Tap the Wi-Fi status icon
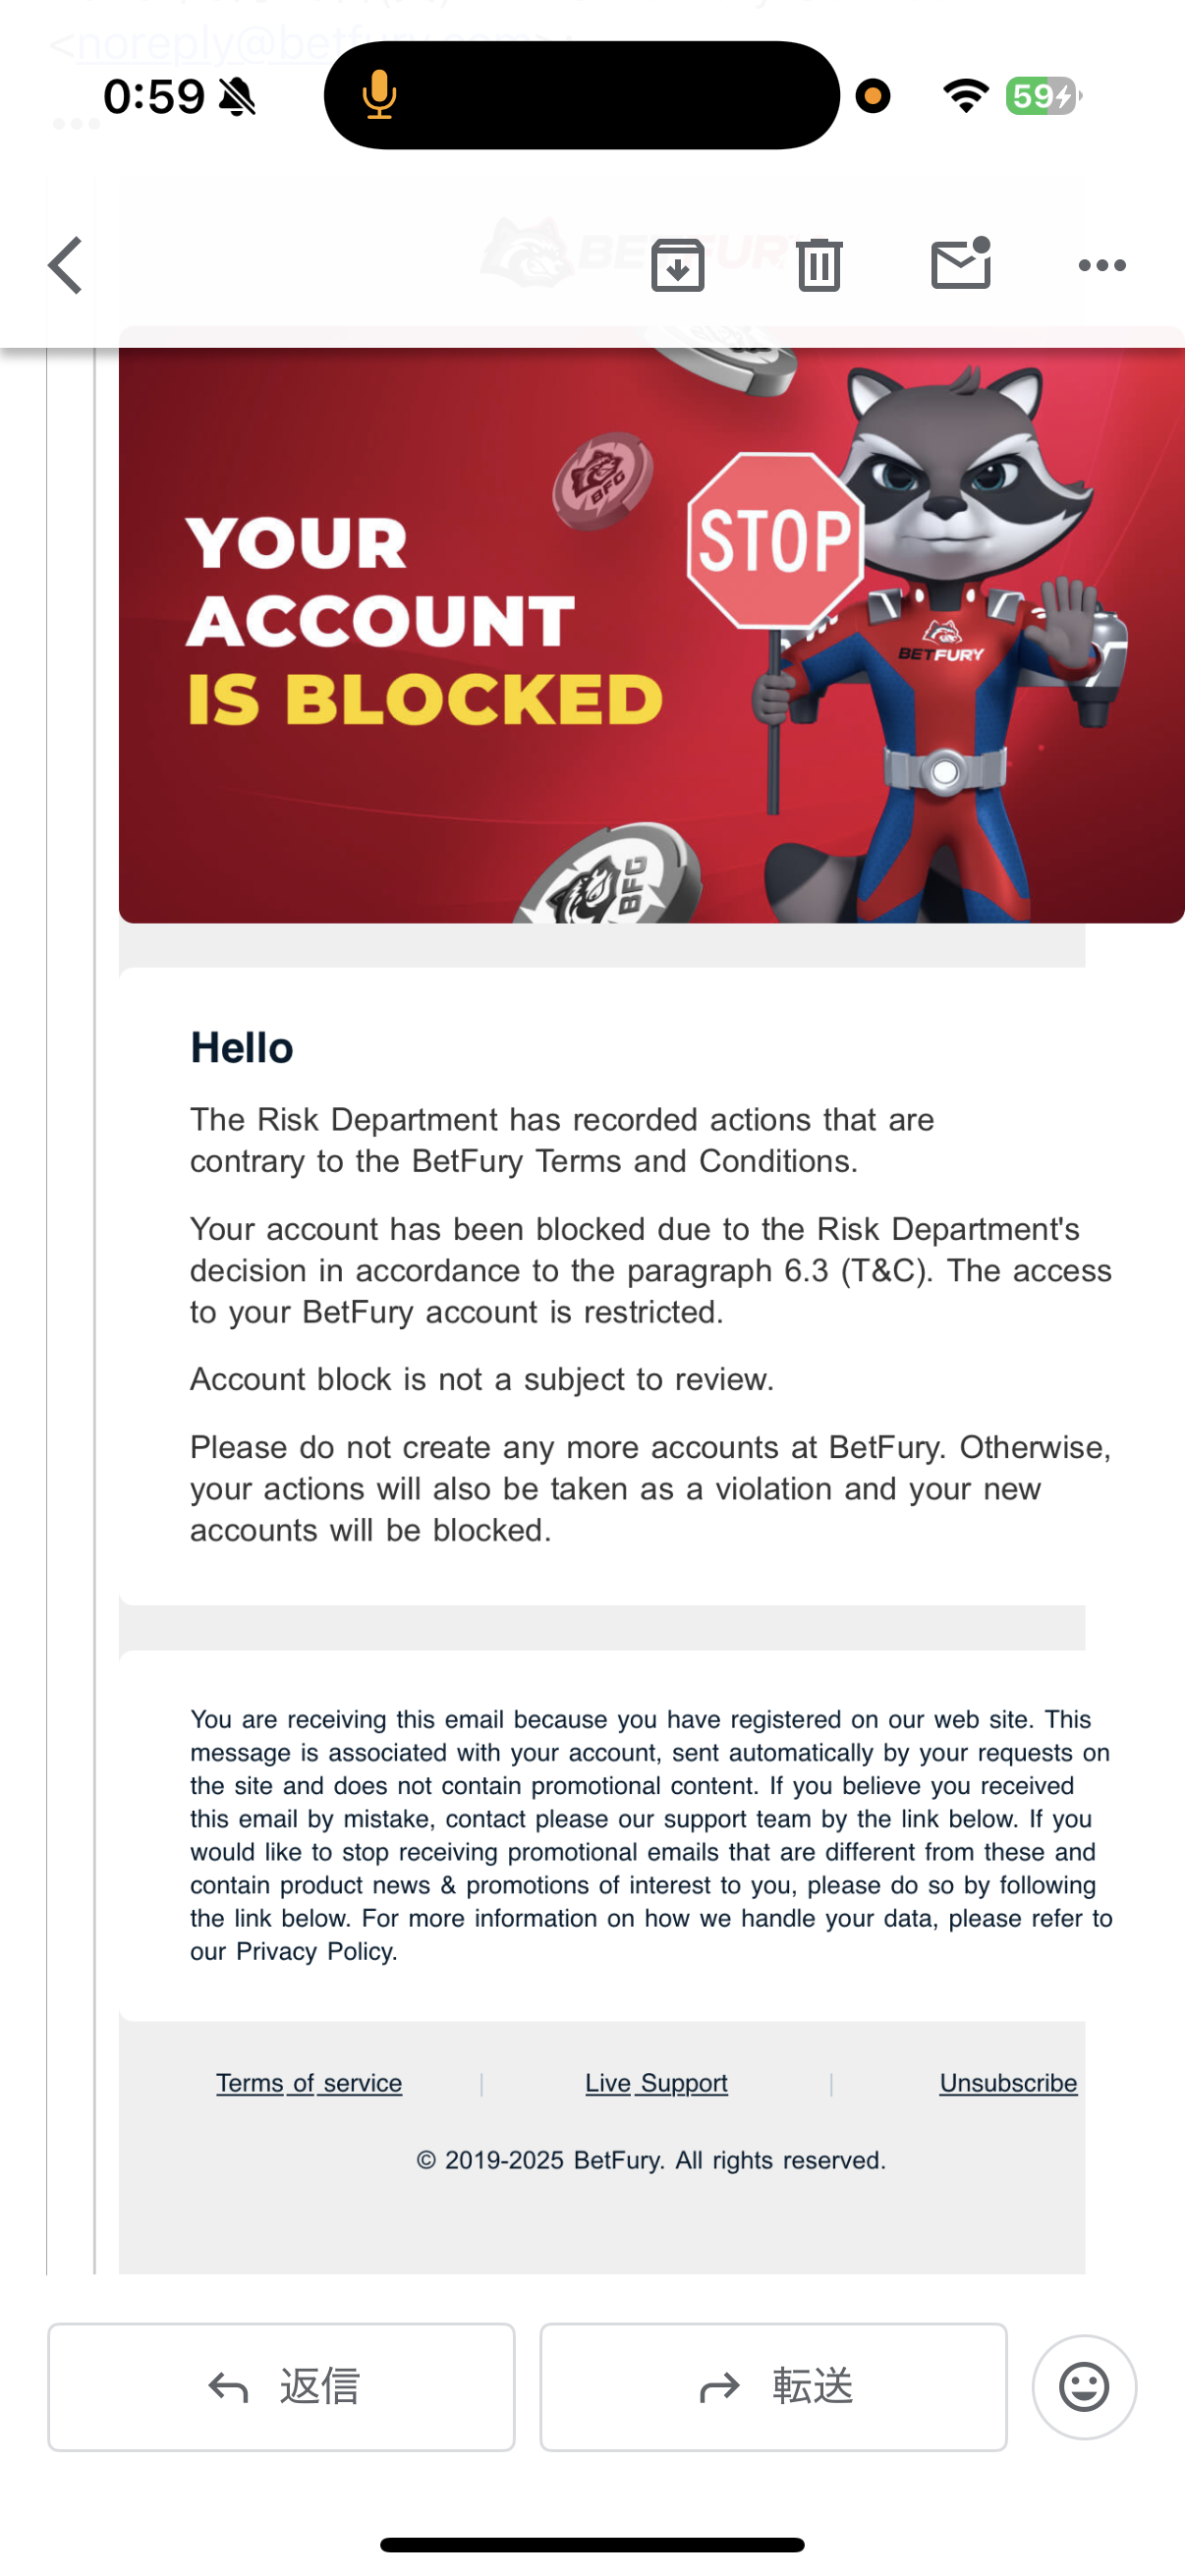The height and width of the screenshot is (2576, 1185). [965, 96]
